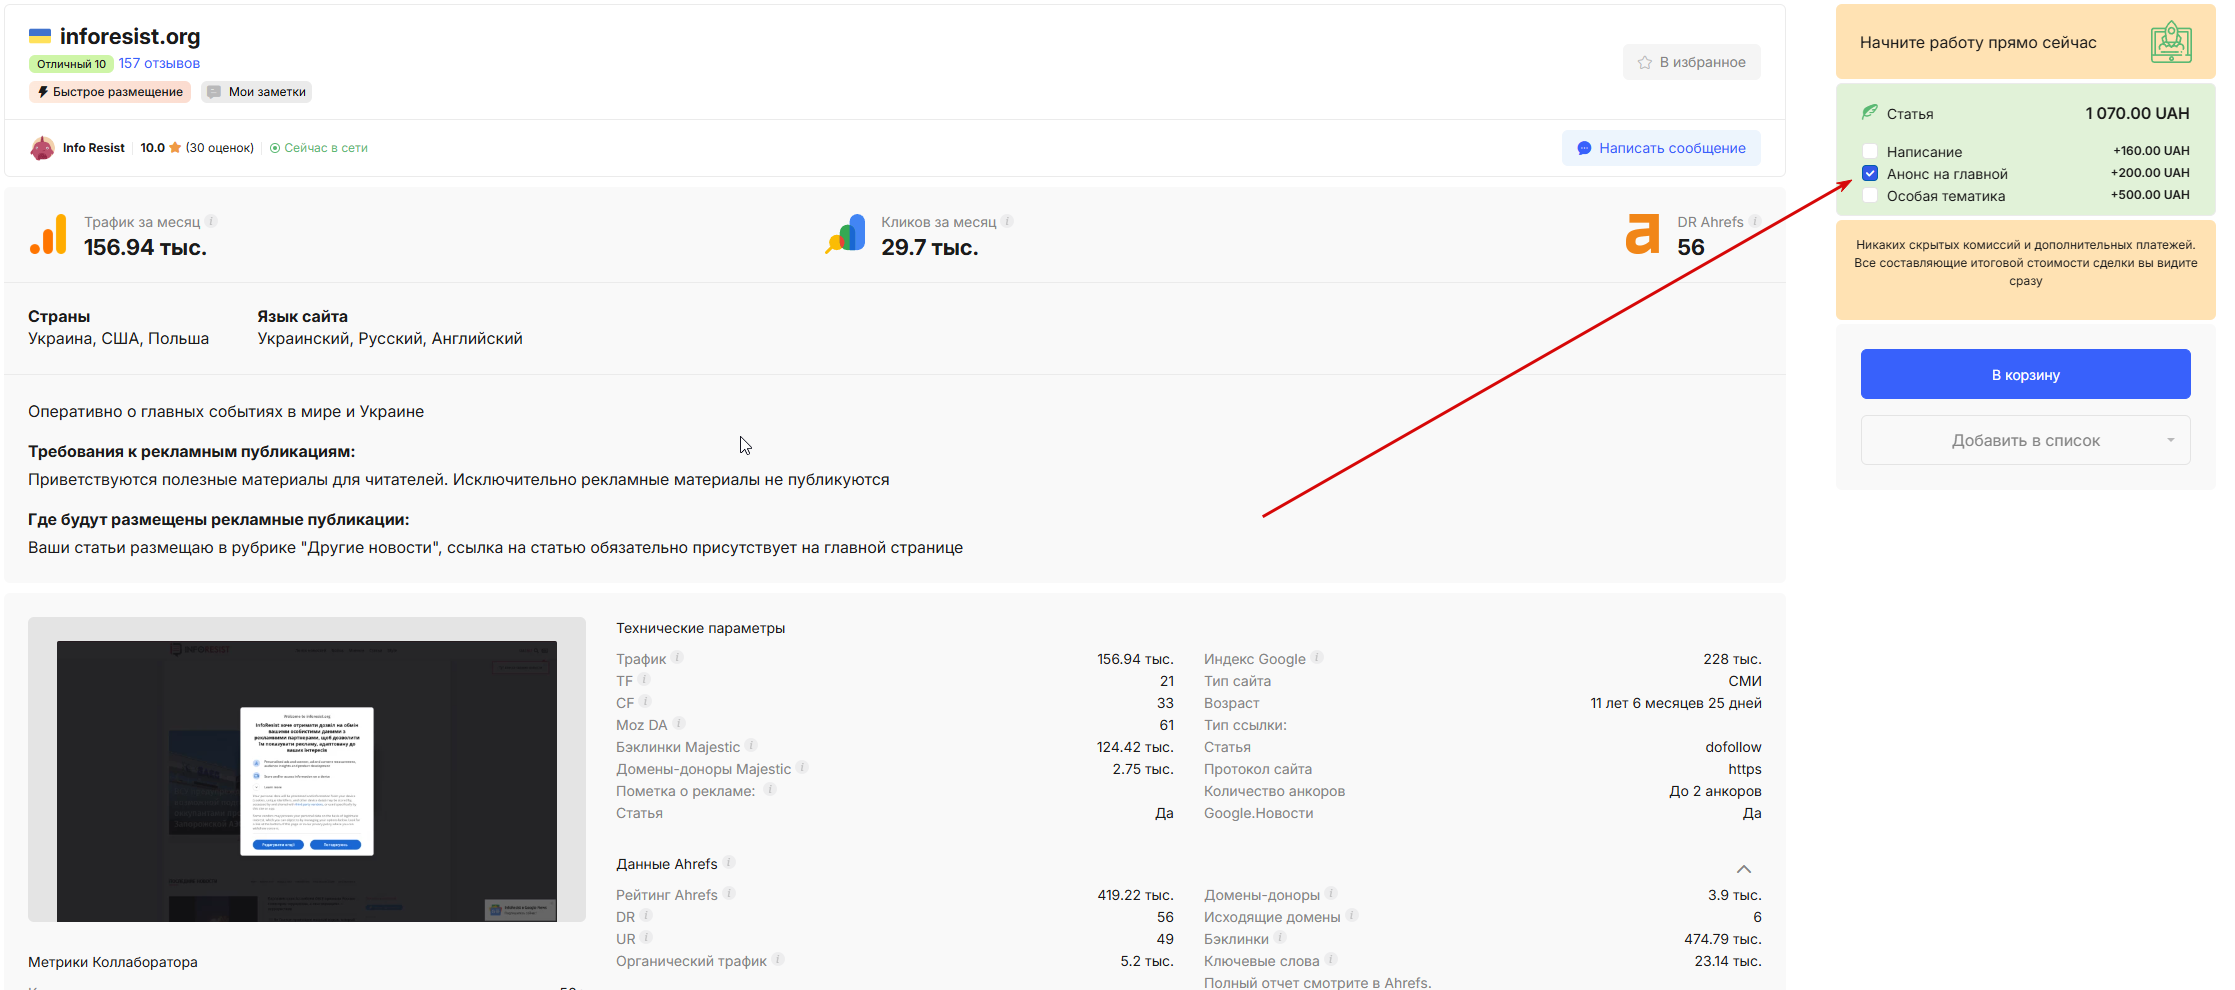This screenshot has width=2235, height=990.
Task: Click the 11 лет 6 месяцев 25 дней value
Action: (1676, 703)
